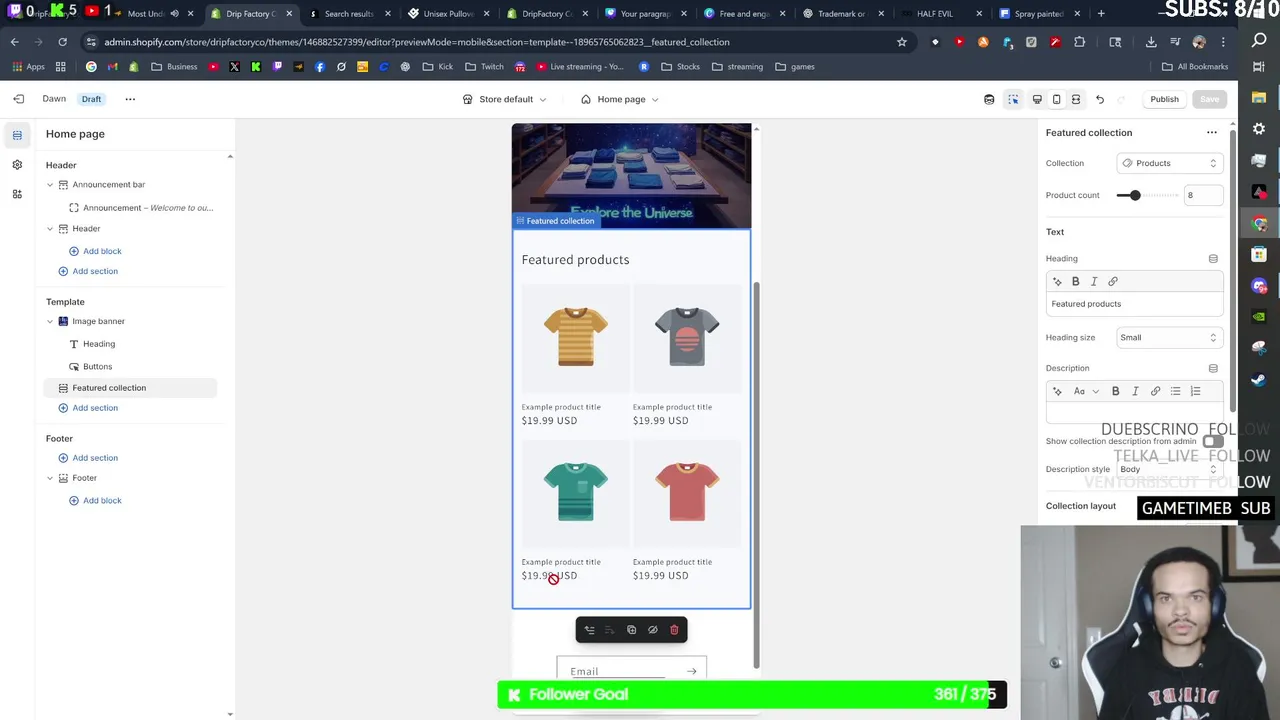Switch to desktop preview icon
The image size is (1280, 720).
point(1037,99)
